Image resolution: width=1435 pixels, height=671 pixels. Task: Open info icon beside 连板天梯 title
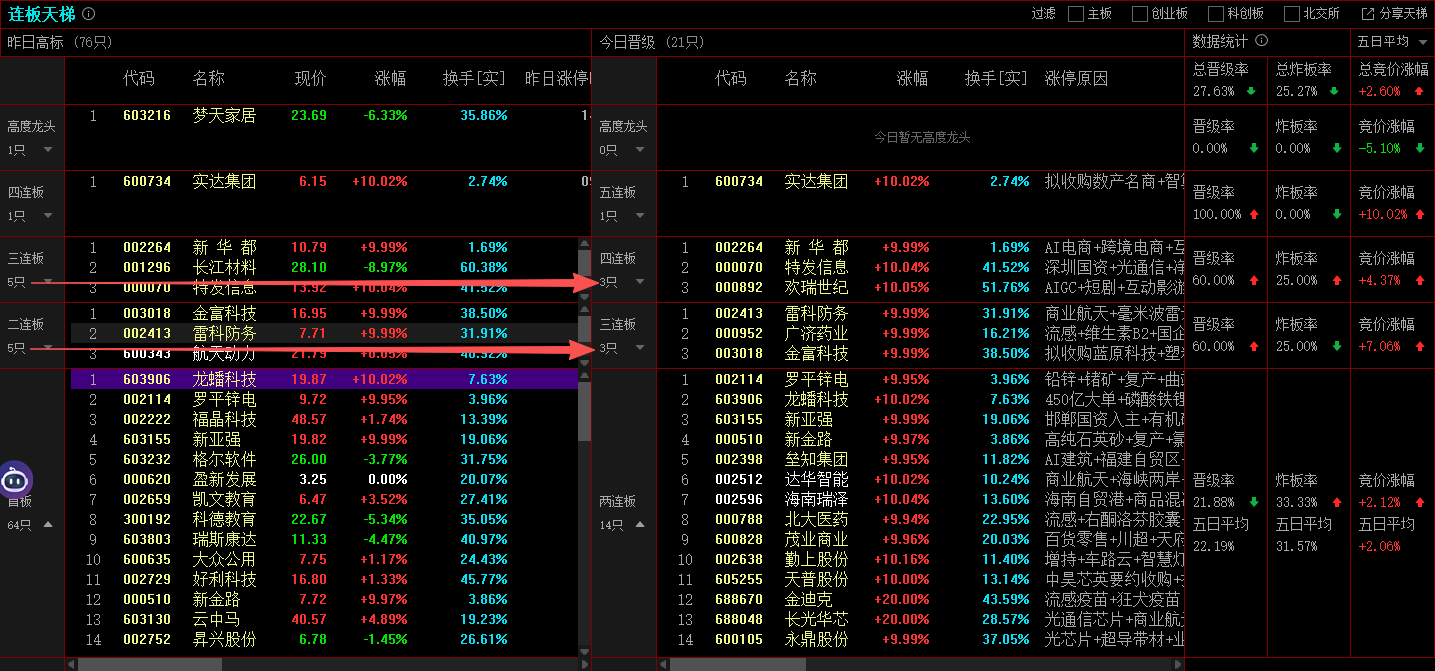(89, 14)
